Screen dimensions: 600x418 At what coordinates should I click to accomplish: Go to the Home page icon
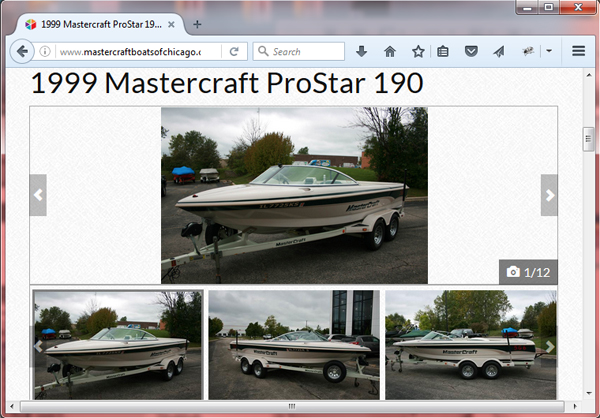tap(390, 51)
